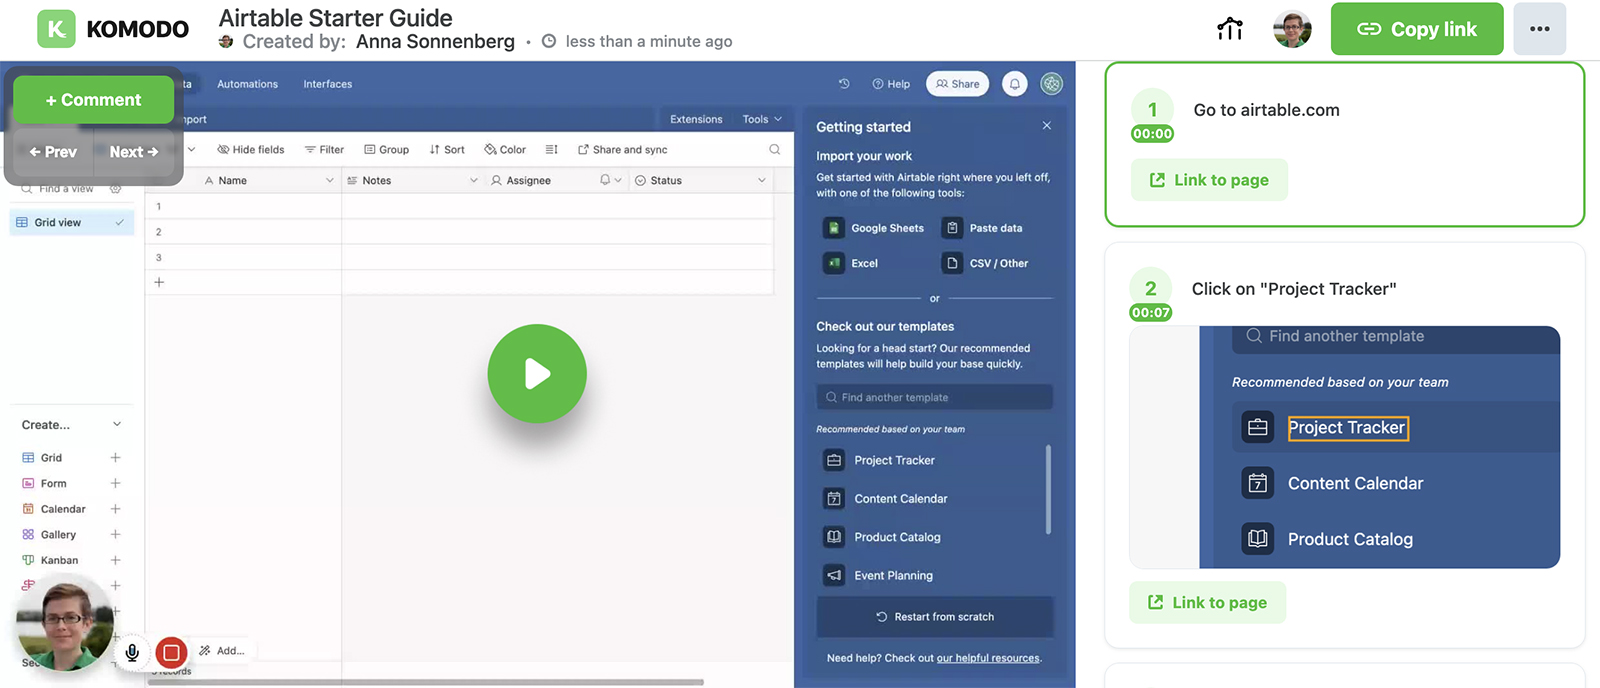The image size is (1600, 688).
Task: Open the notifications bell icon
Action: point(1015,84)
